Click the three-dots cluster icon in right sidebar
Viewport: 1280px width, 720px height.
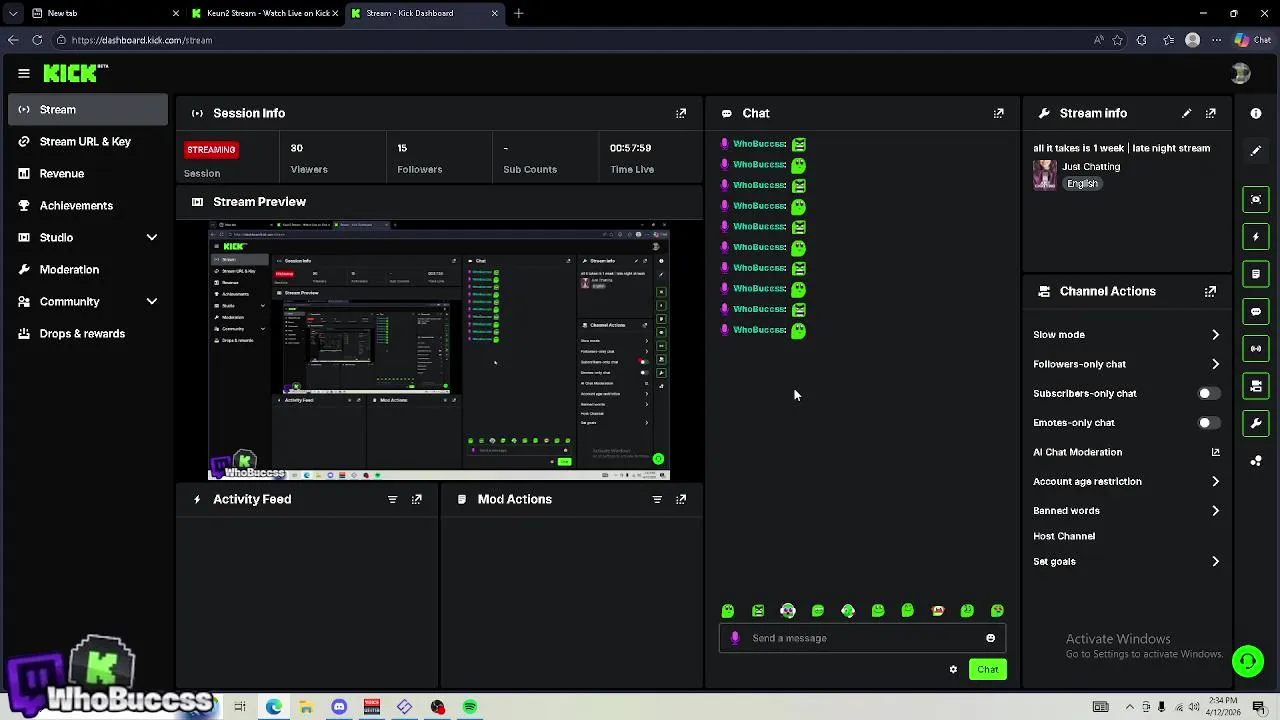1256,461
